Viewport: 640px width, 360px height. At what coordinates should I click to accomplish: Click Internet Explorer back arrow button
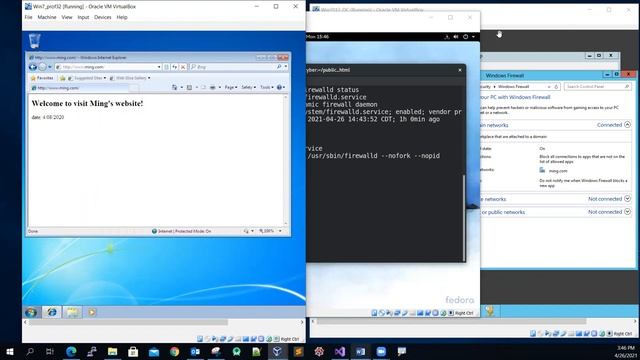tap(33, 67)
